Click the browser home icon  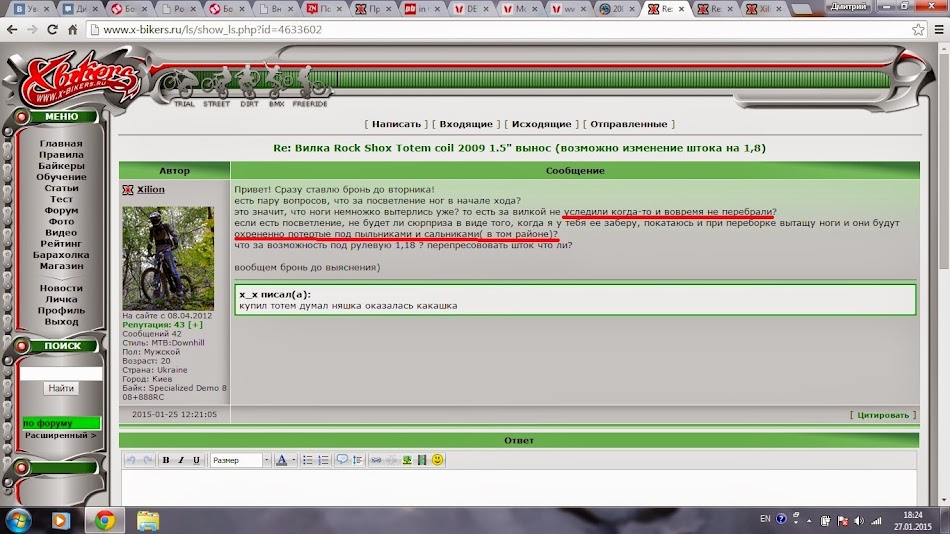tap(73, 29)
